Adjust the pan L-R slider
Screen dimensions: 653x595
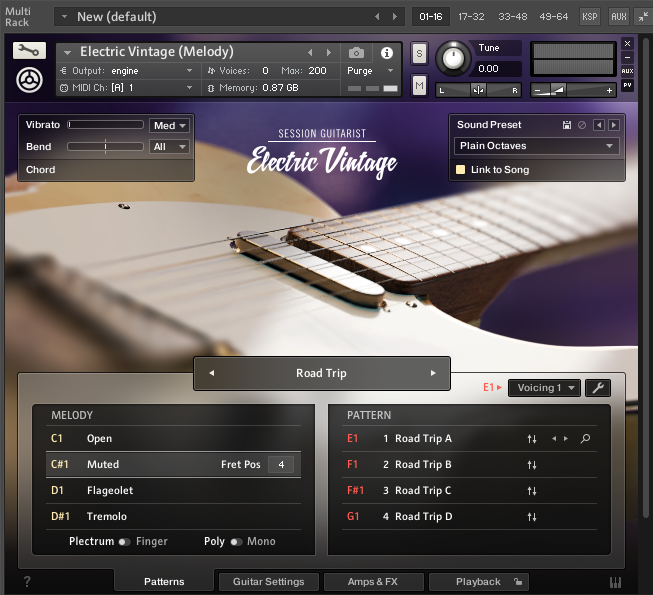[x=479, y=90]
